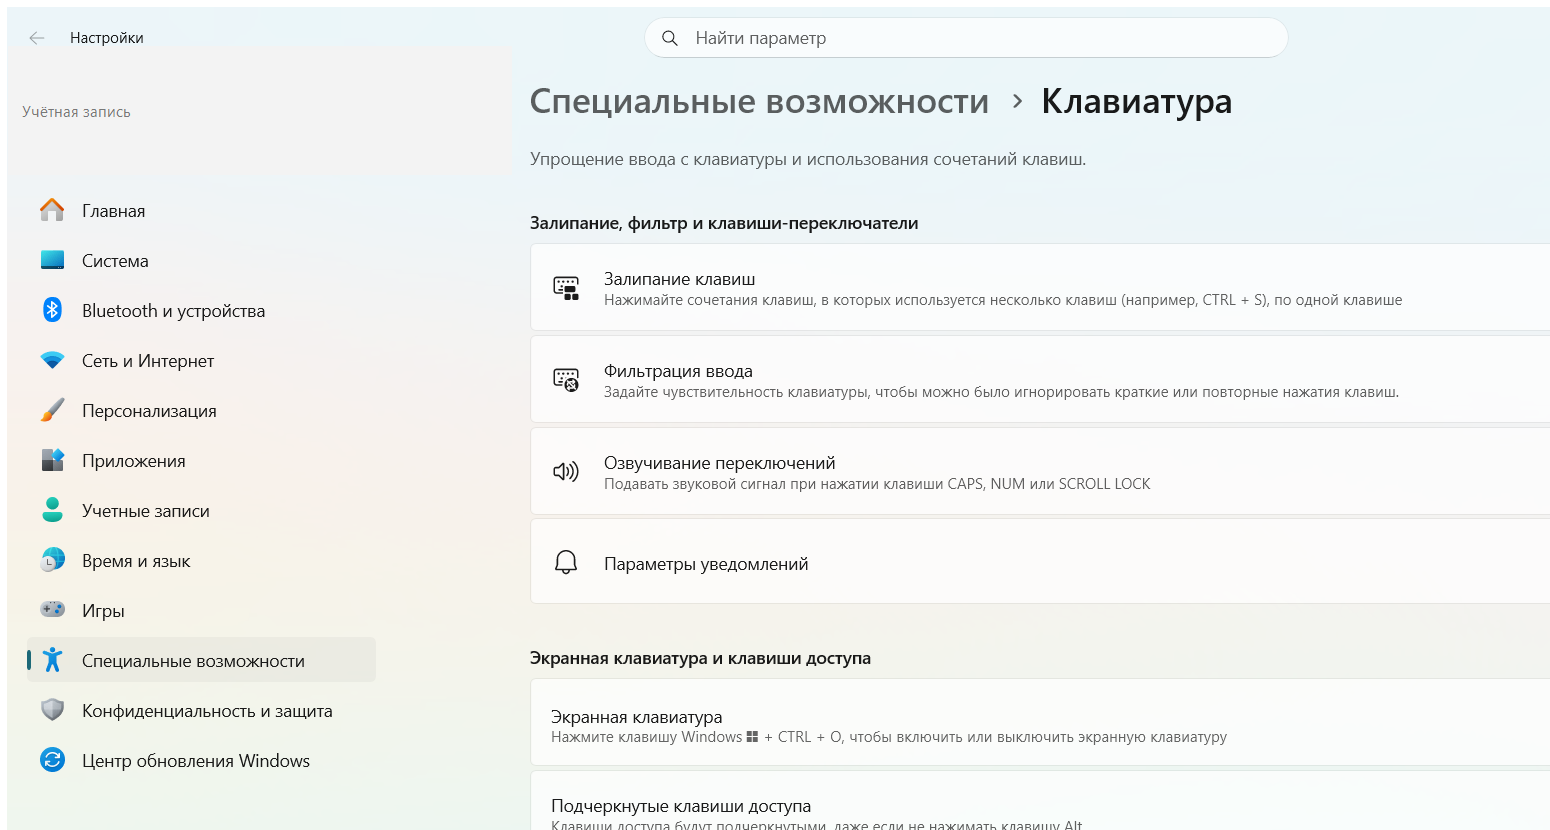The height and width of the screenshot is (830, 1550).
Task: Click the Озвучивание переключений speaker icon
Action: point(566,472)
